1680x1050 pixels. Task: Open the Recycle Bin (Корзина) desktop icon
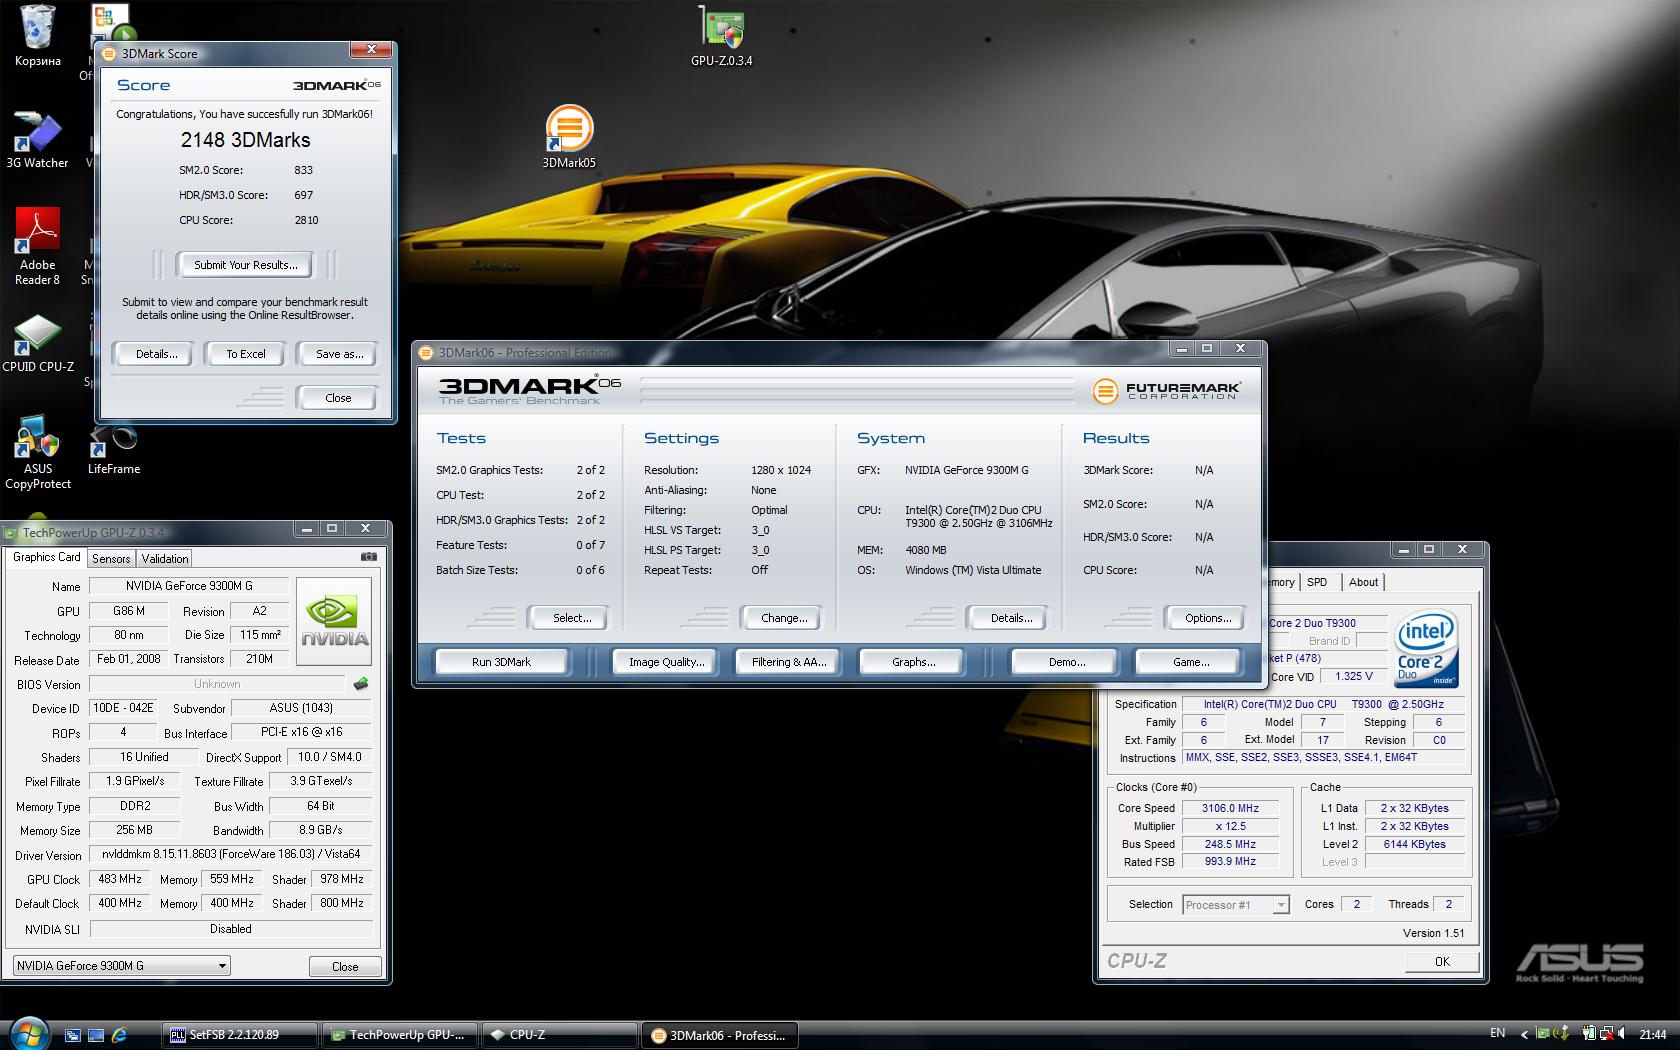37,36
